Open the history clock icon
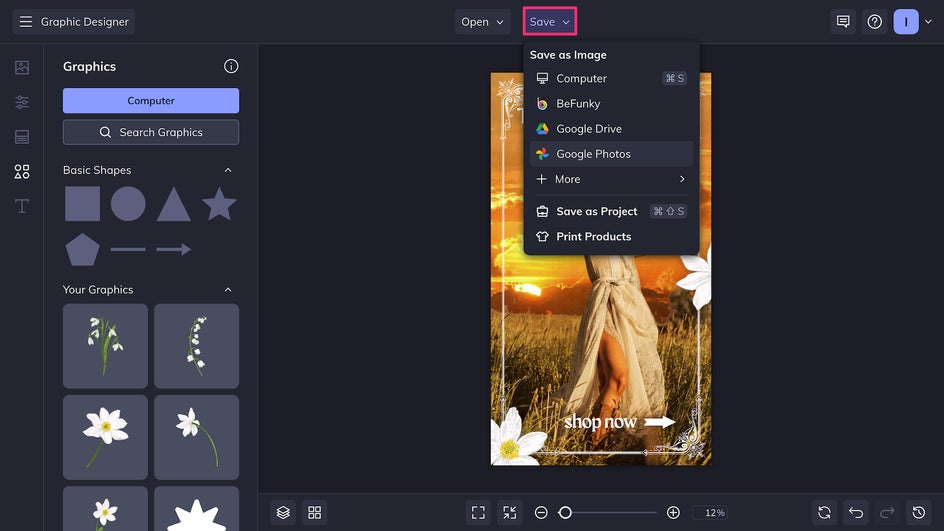944x531 pixels. point(918,512)
